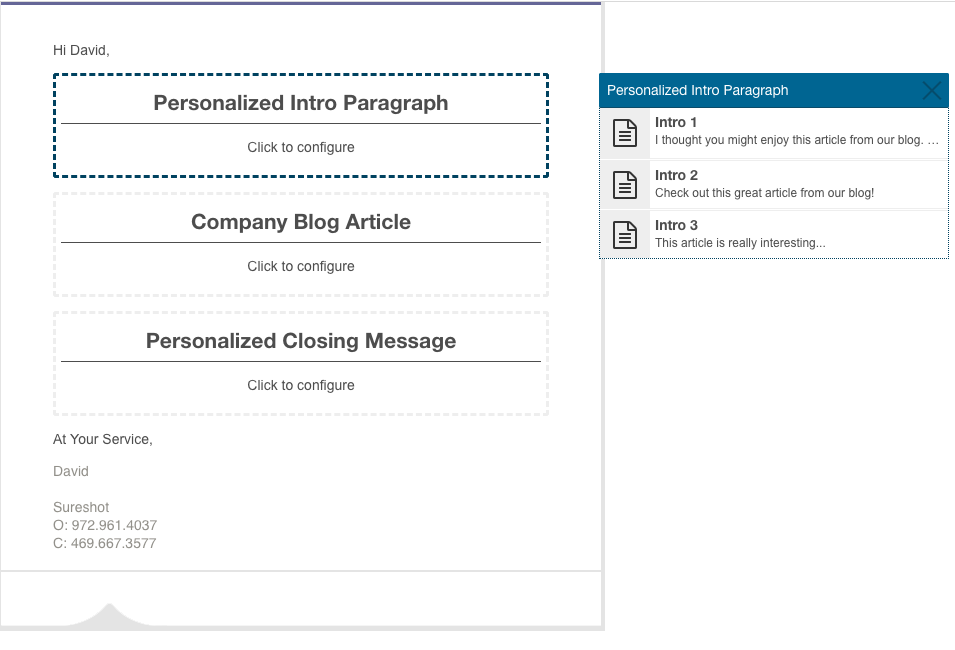Click the 'At Your Service,' sign-off text

103,439
